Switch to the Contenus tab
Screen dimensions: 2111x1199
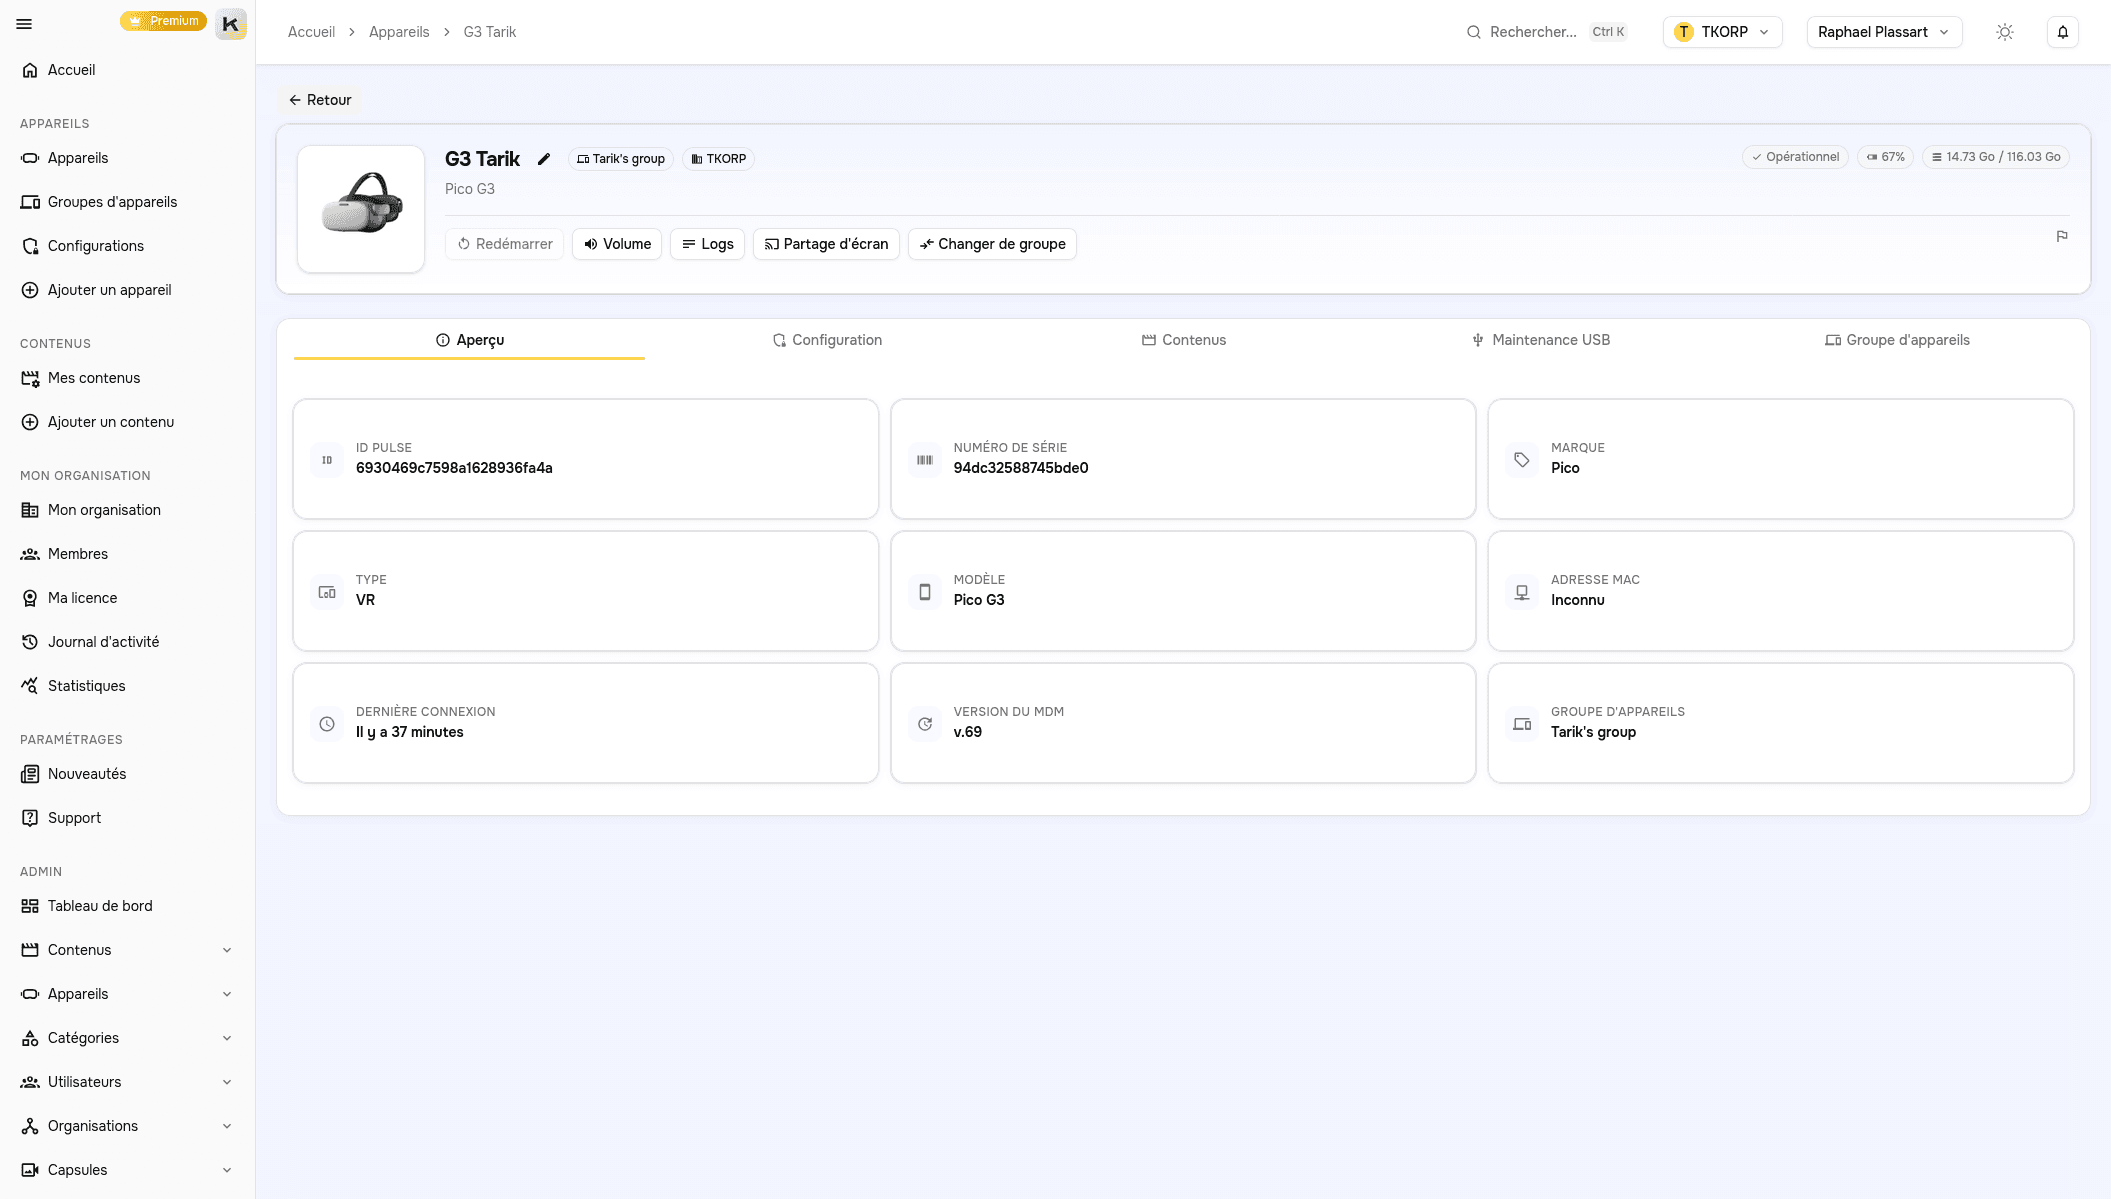point(1184,340)
